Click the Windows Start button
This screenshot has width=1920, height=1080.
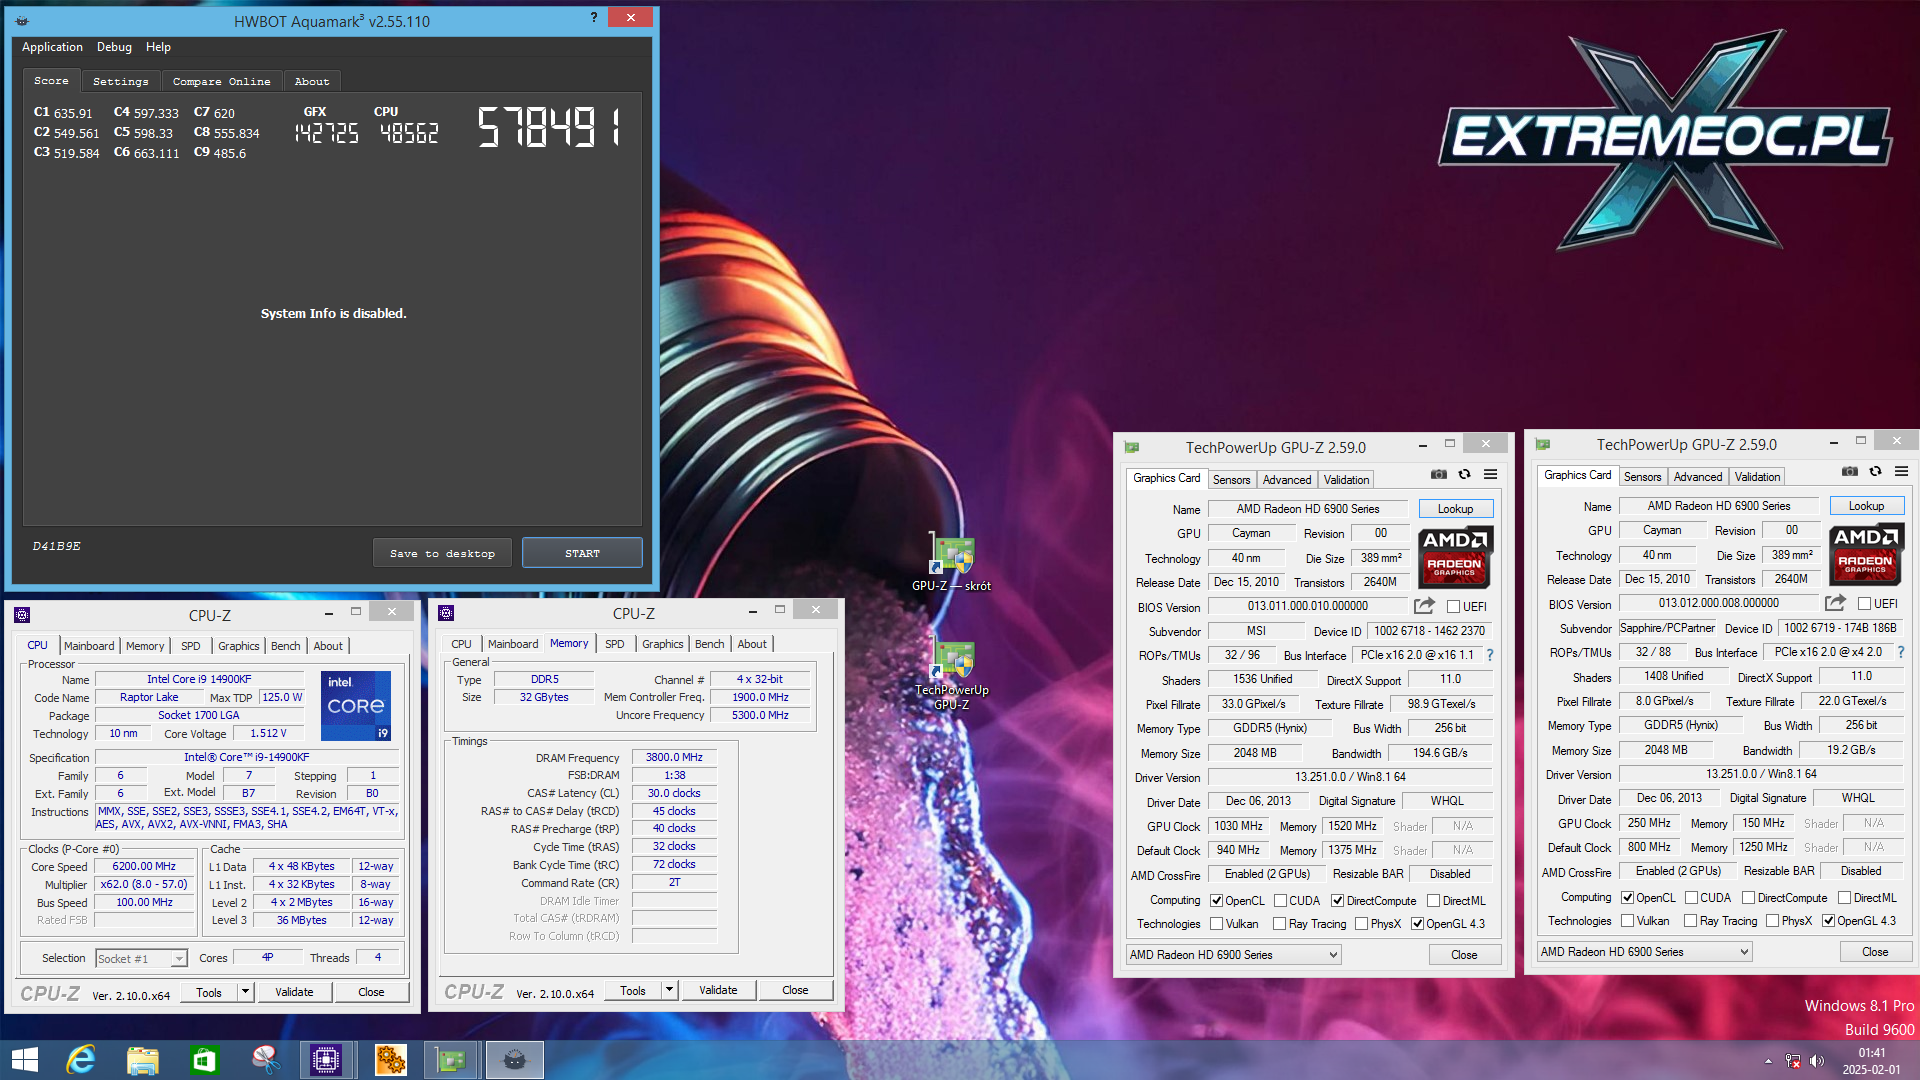[25, 1060]
